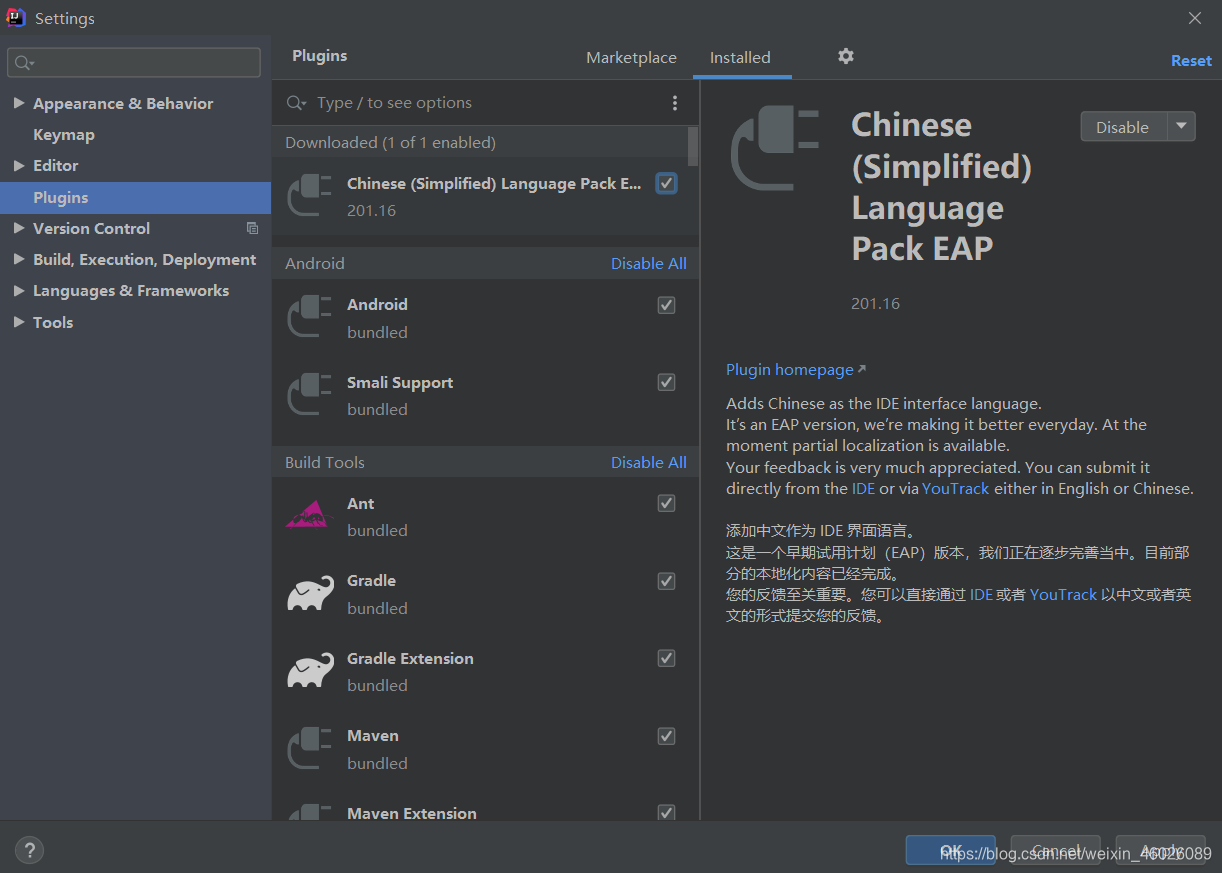Switch to the Marketplace tab

point(631,57)
